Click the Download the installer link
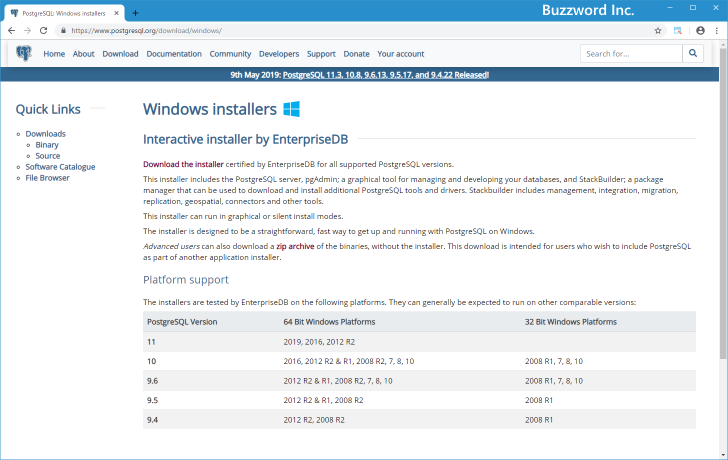Image resolution: width=728 pixels, height=460 pixels. [x=183, y=164]
